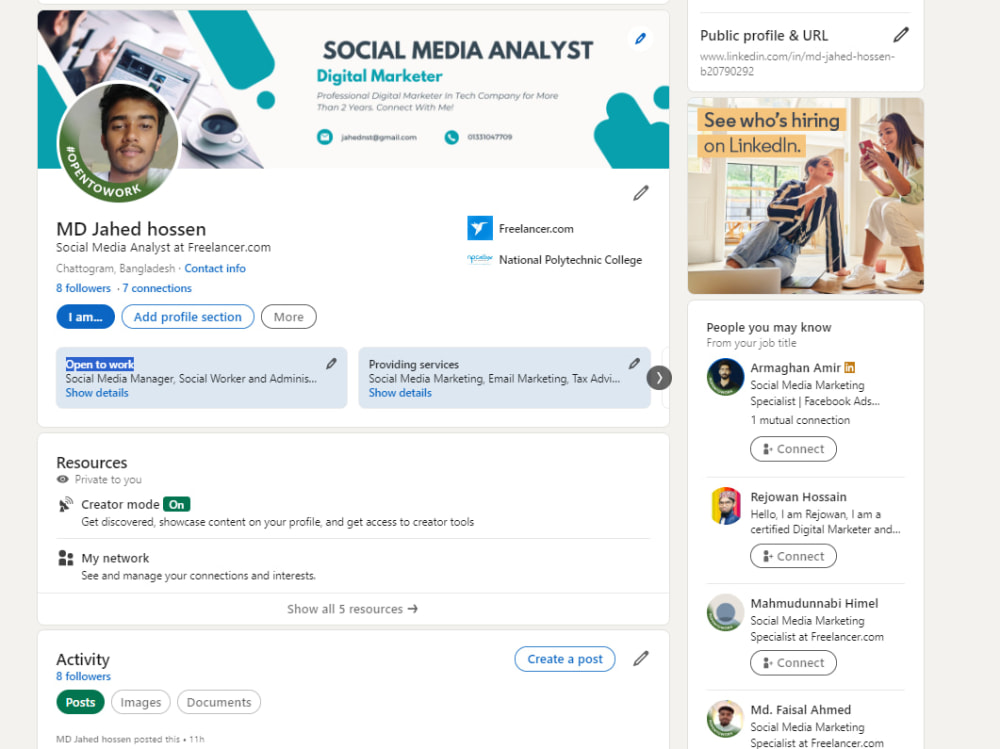Click the public profile URL text
1000x749 pixels.
[797, 64]
